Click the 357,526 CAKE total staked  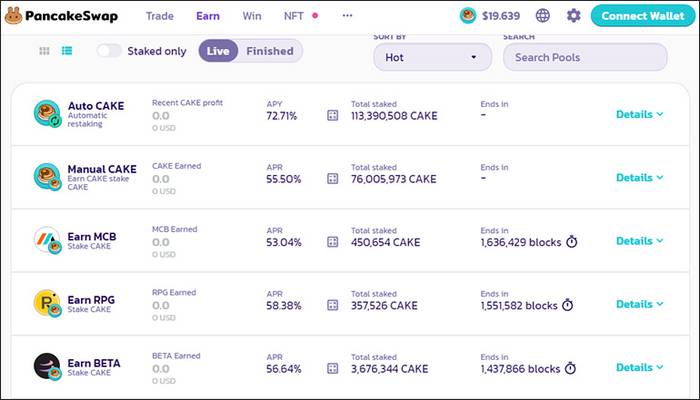pos(384,306)
